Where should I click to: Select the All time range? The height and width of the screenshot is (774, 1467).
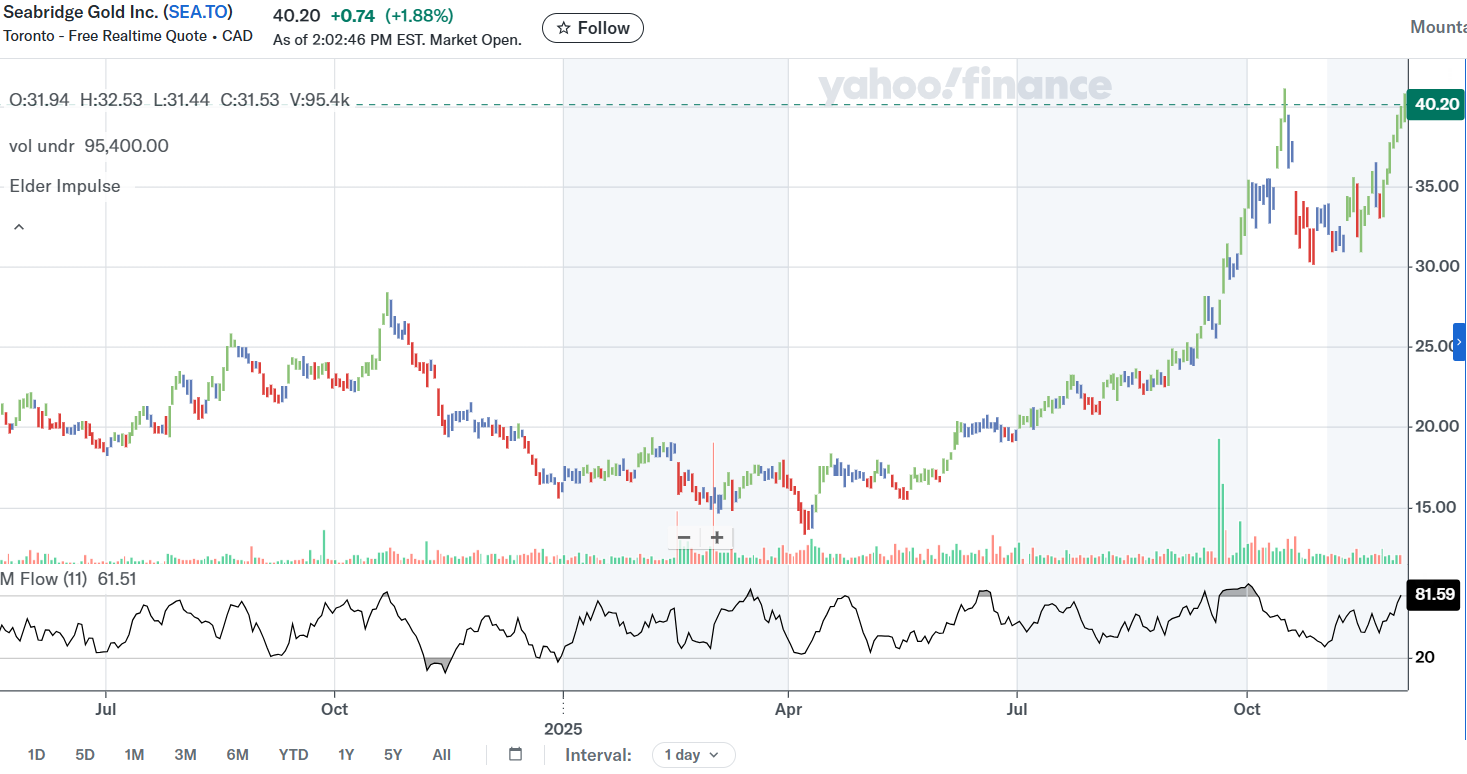pos(441,754)
